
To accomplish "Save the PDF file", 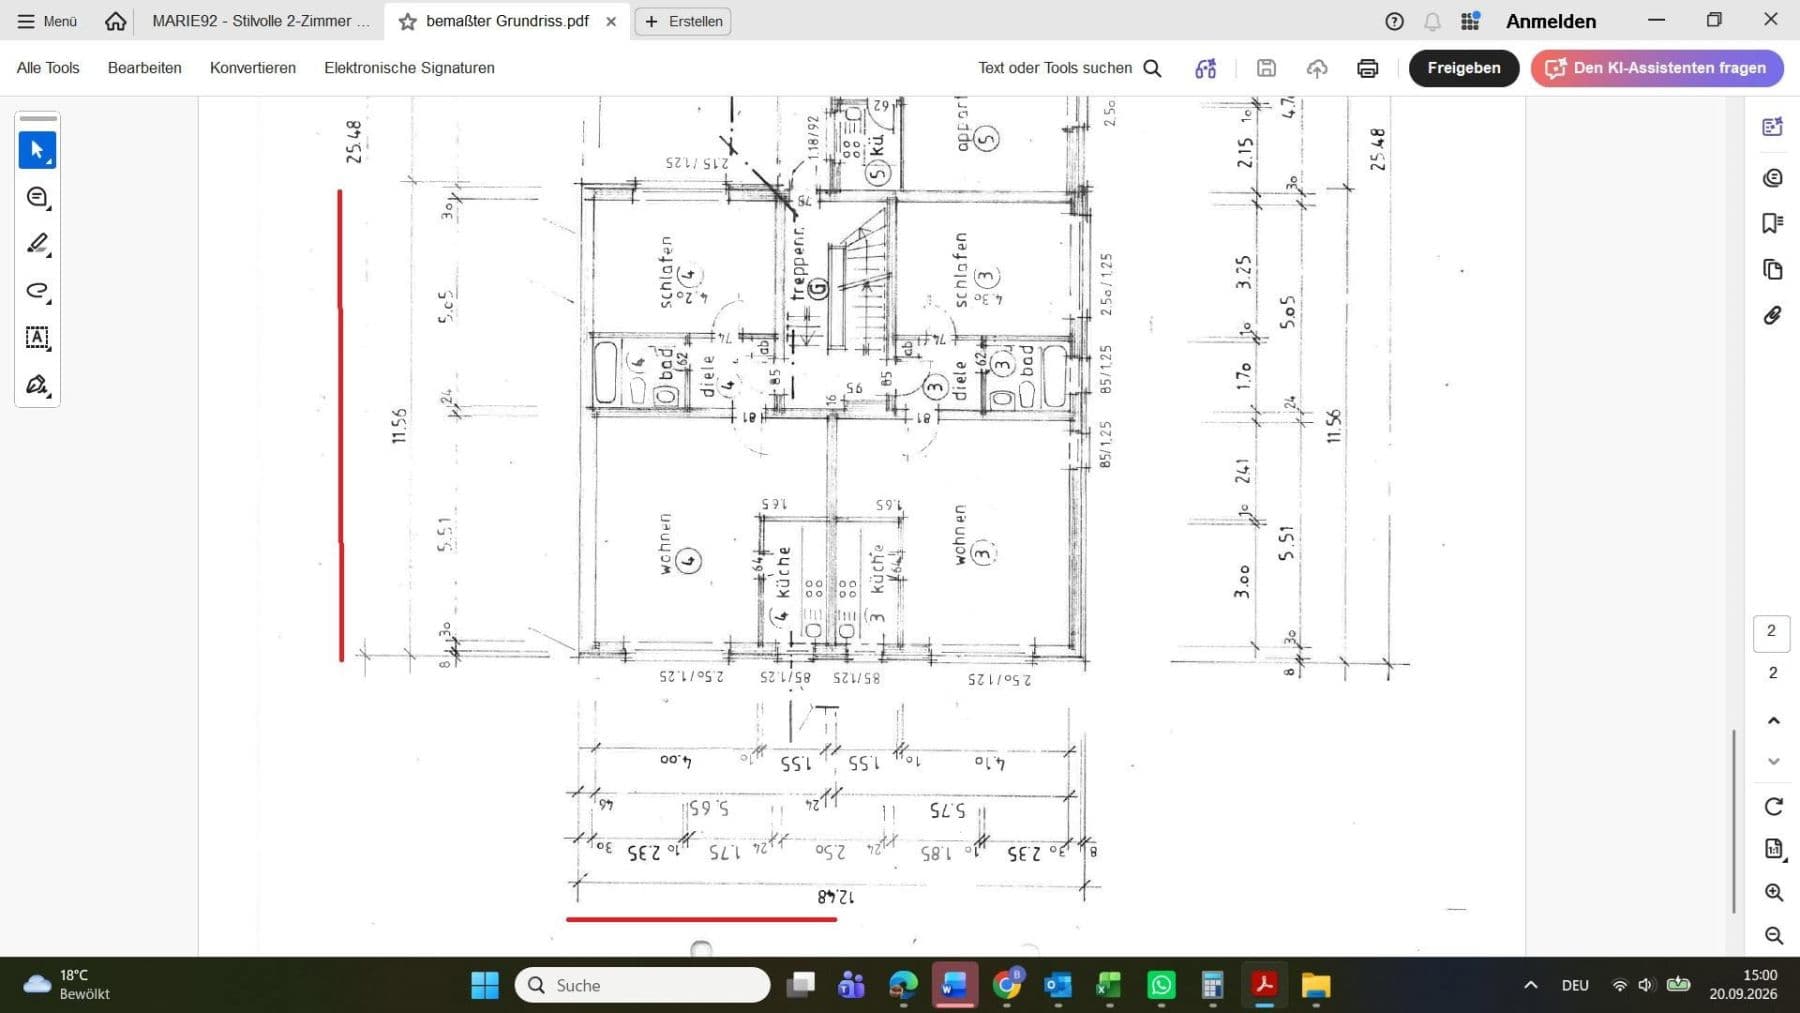I will pos(1266,68).
